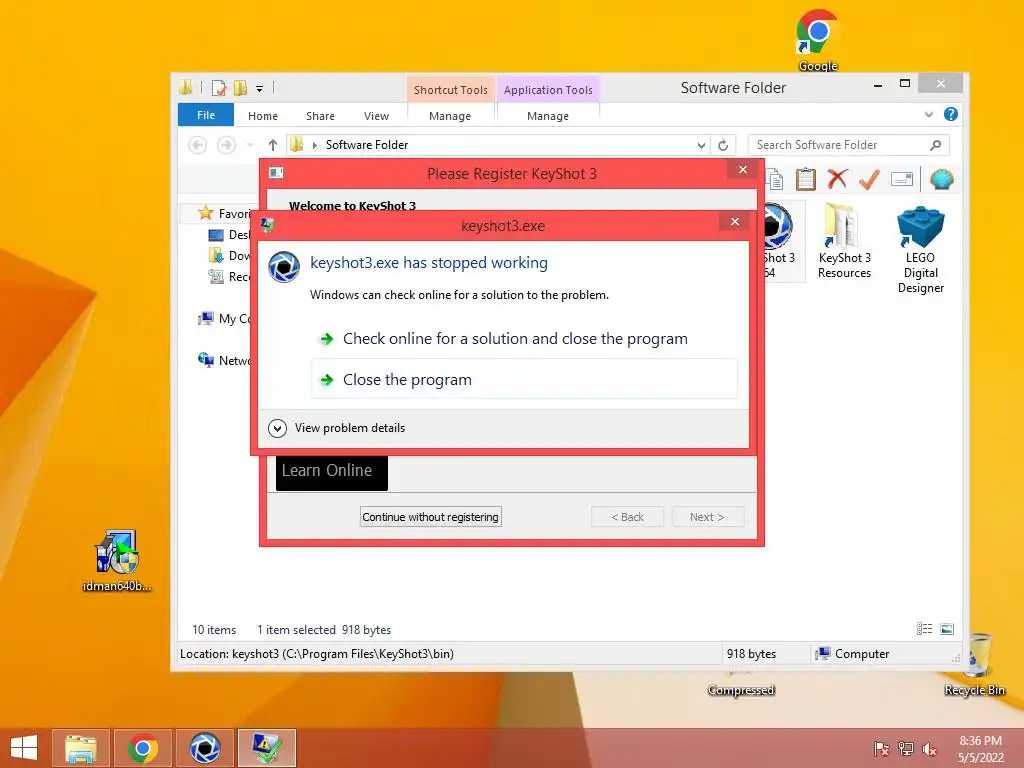Click Continue without registering
This screenshot has height=768, width=1024.
[x=430, y=517]
